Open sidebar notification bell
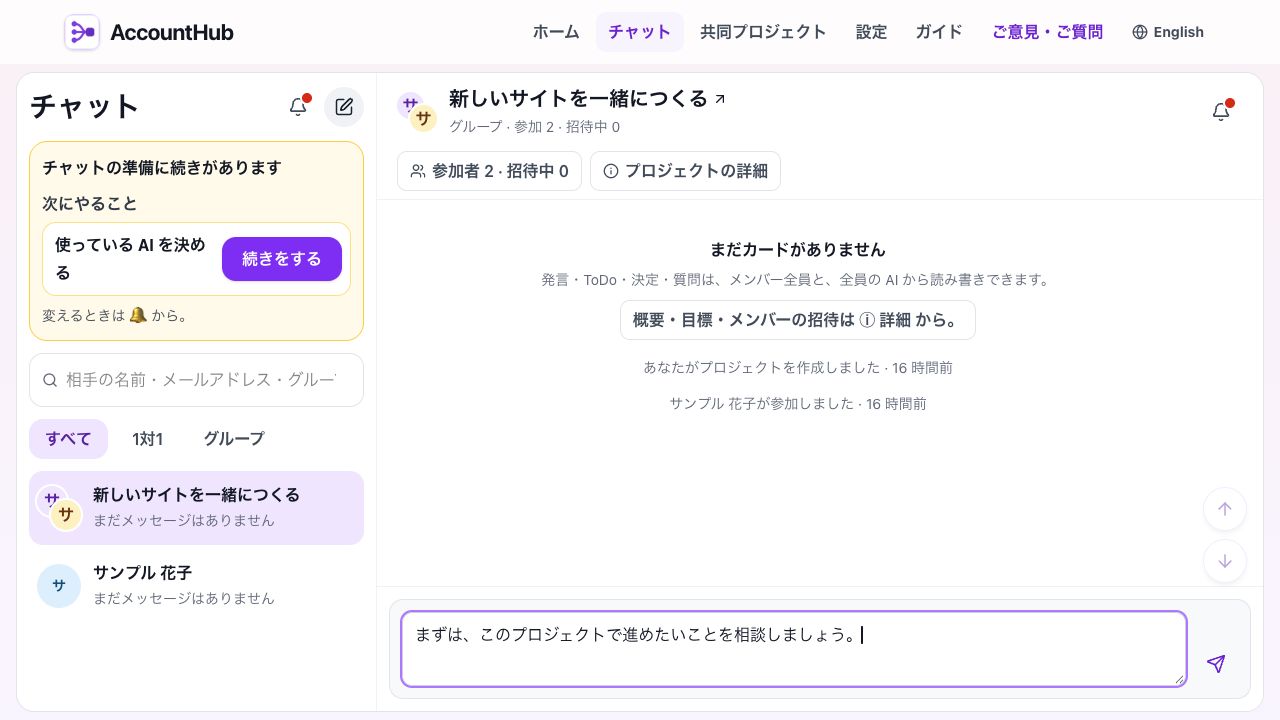 (298, 107)
